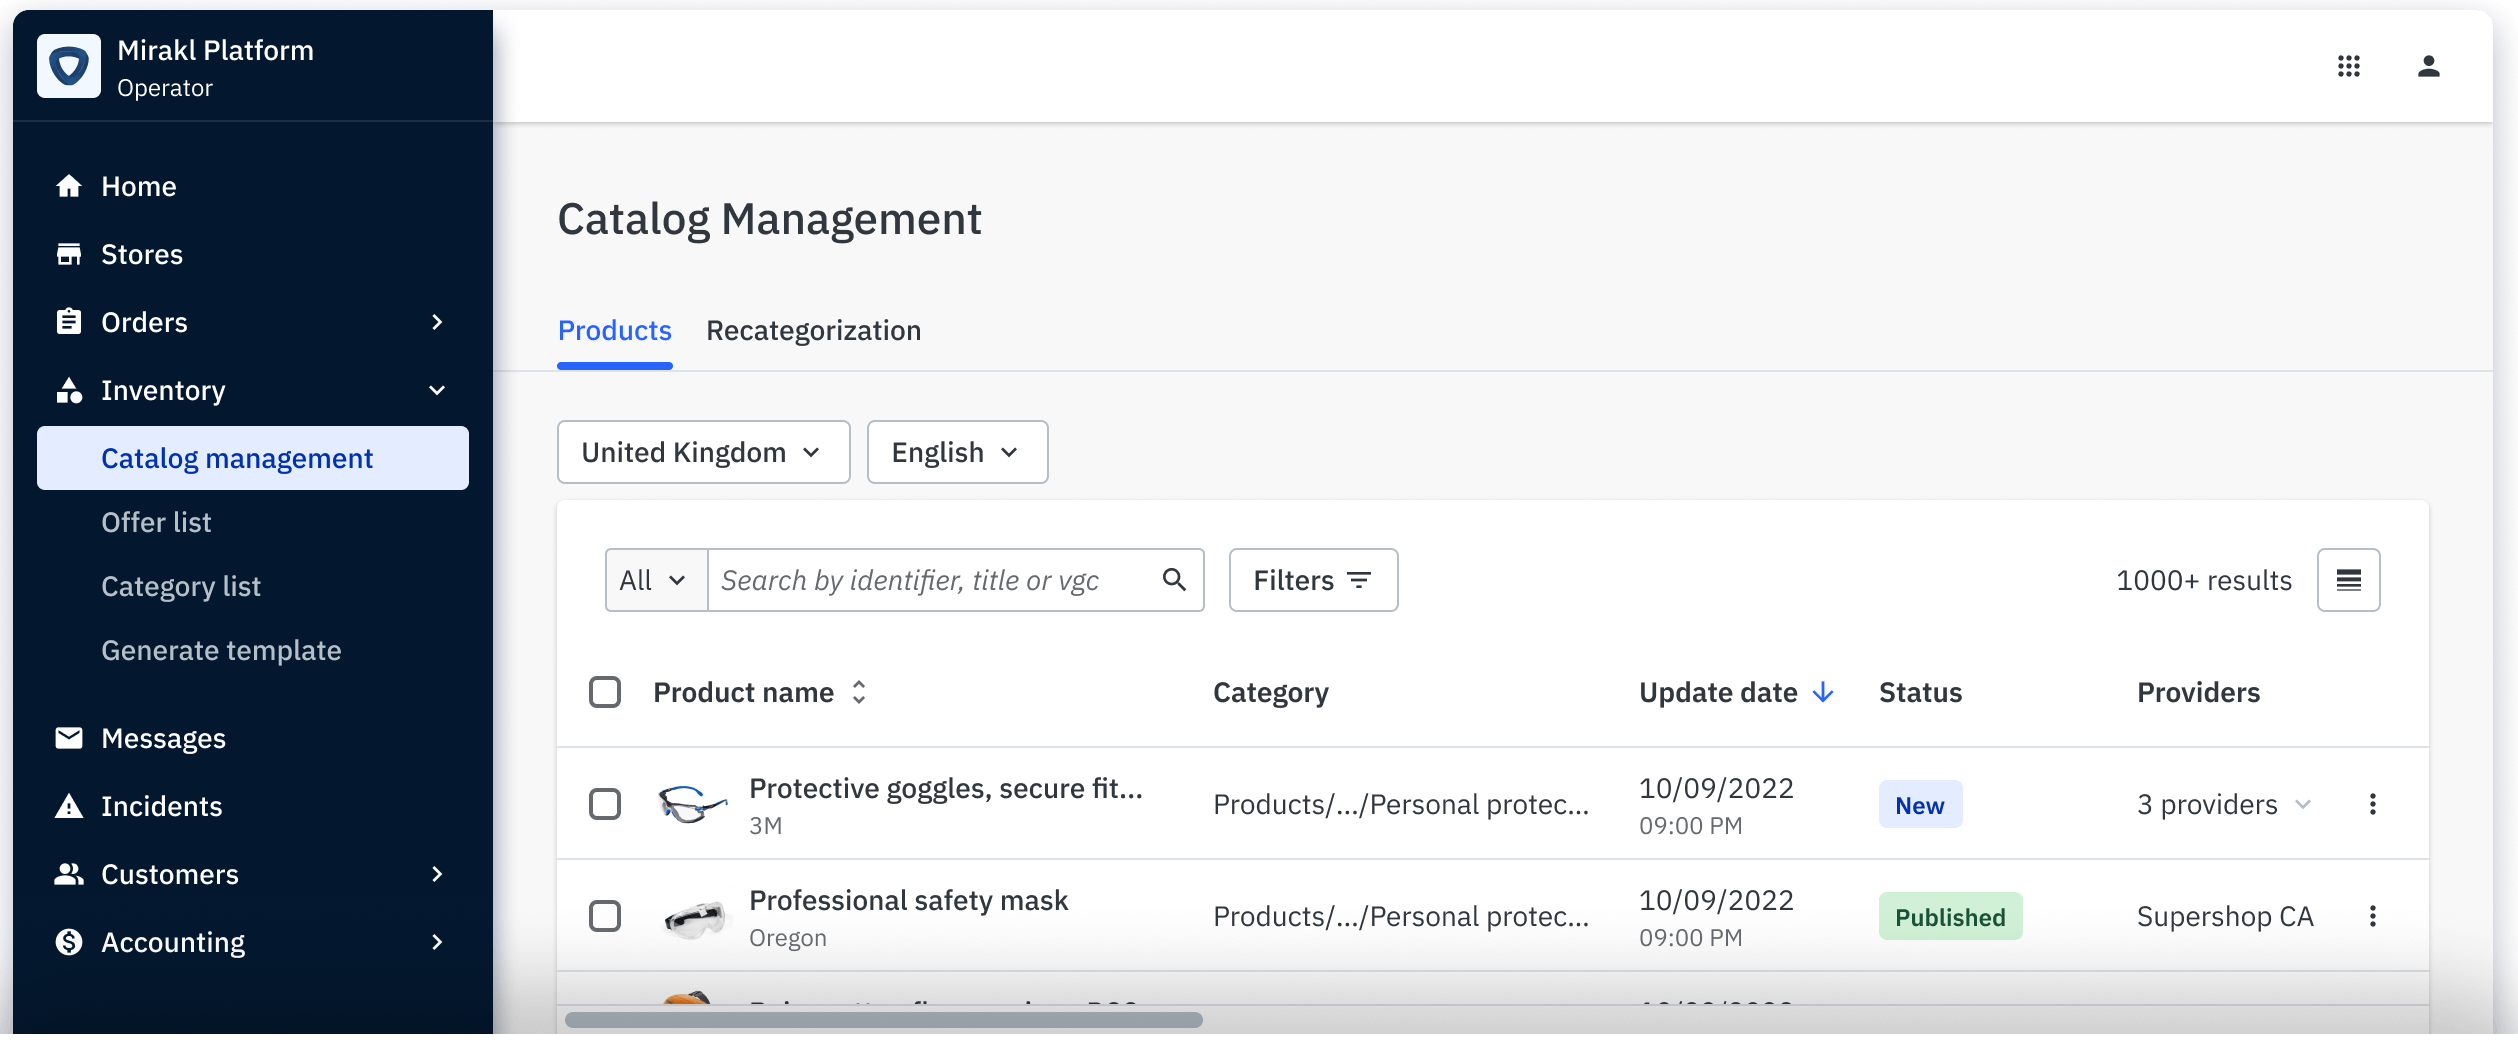Open the English language dropdown
The width and height of the screenshot is (2518, 1048).
click(x=958, y=452)
